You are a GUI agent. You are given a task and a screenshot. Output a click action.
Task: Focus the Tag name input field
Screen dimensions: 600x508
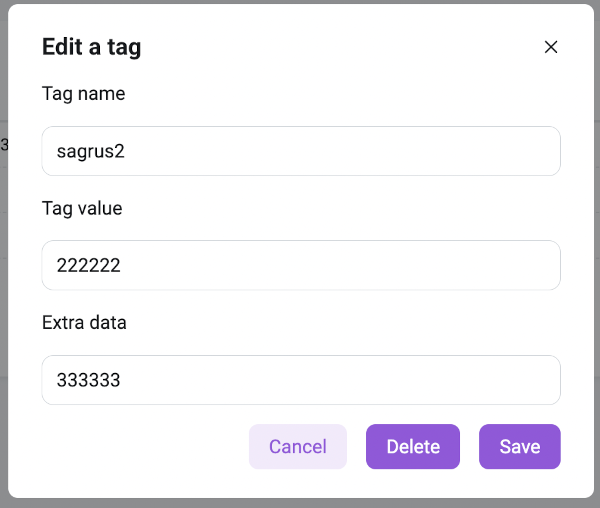300,151
